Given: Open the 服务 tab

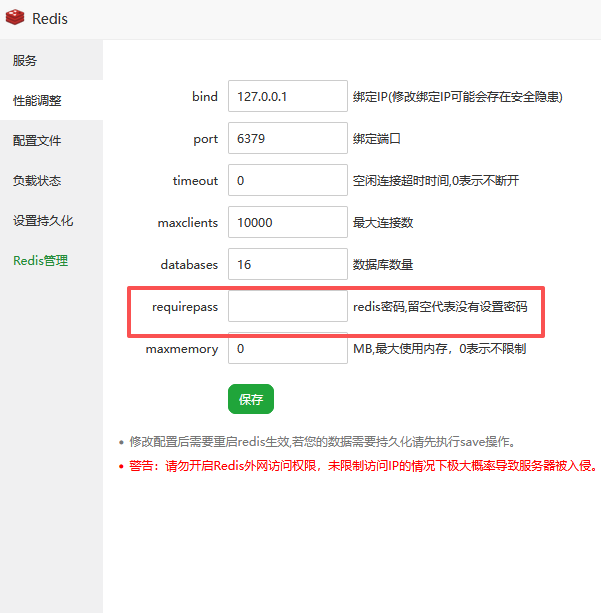Looking at the screenshot, I should [x=51, y=60].
